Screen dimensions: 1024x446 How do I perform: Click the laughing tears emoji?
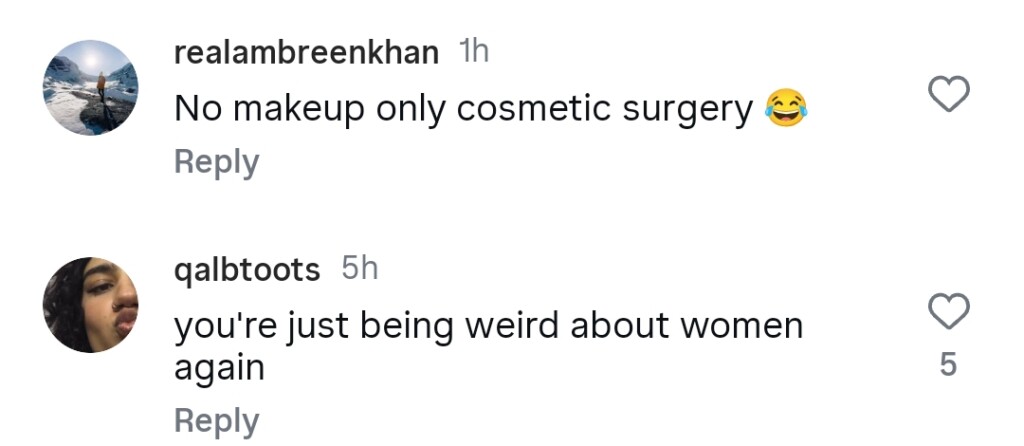click(786, 108)
